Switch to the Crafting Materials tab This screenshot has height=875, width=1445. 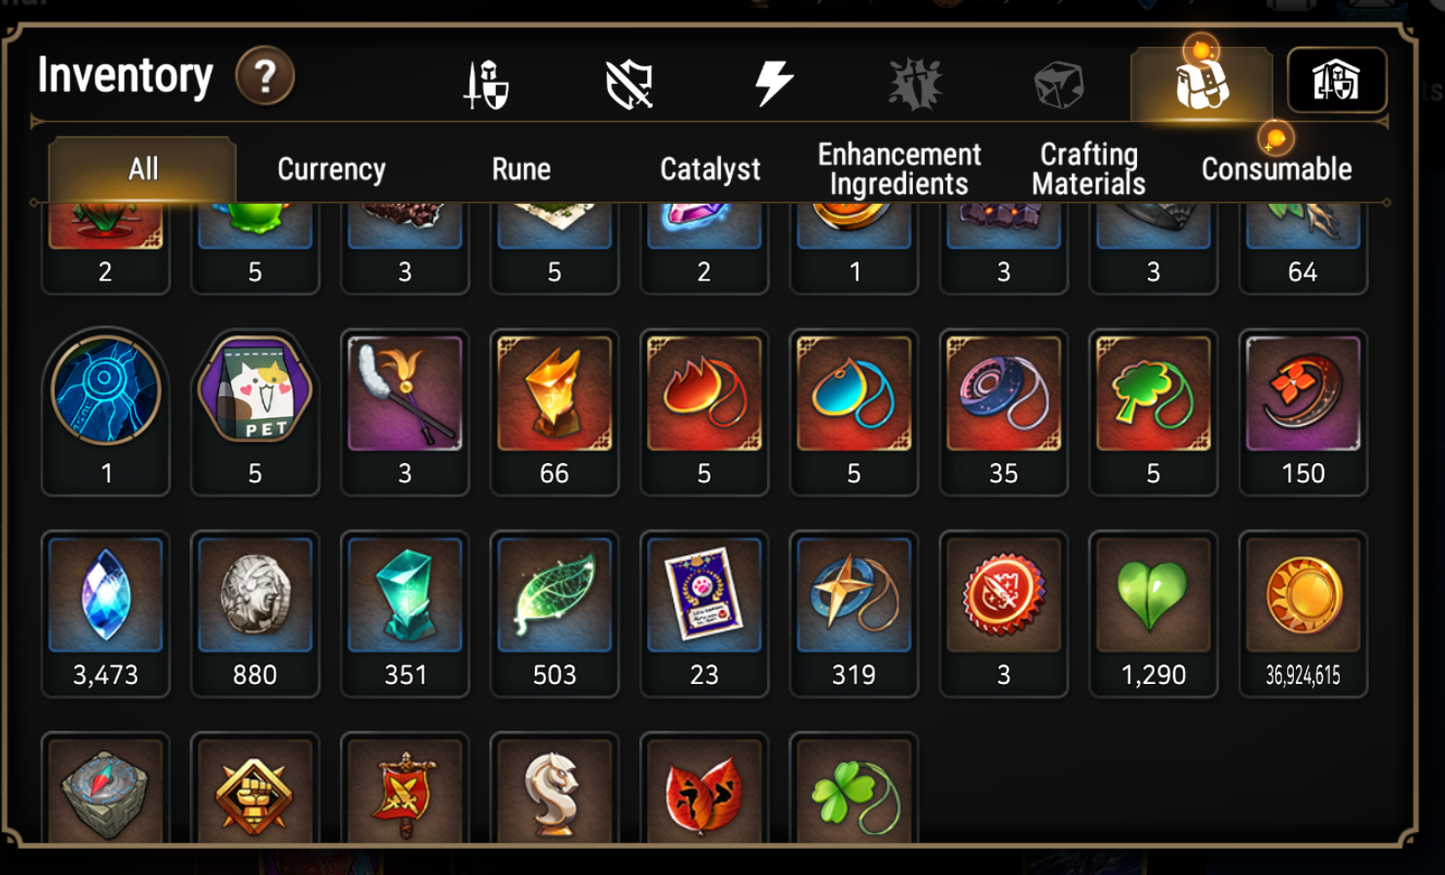[x=1089, y=169]
